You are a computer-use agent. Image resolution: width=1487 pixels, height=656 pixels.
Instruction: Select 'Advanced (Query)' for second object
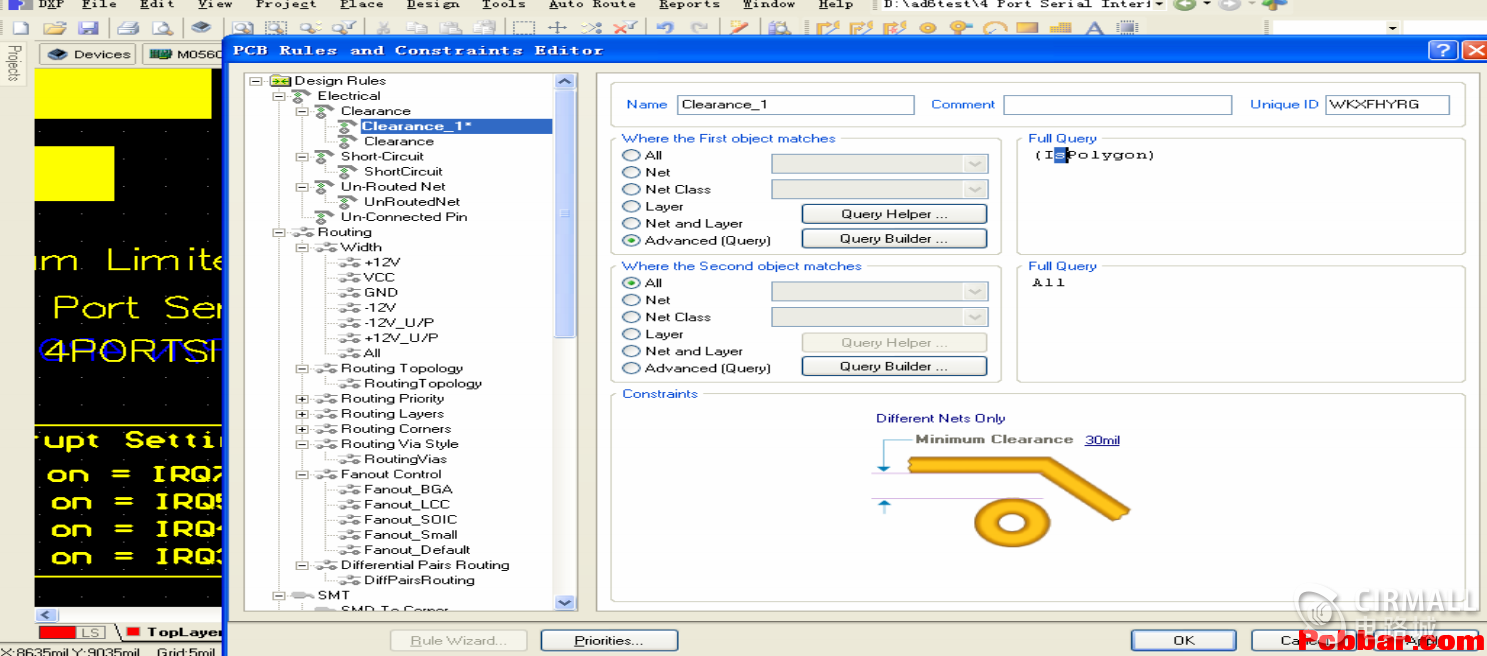[x=631, y=368]
